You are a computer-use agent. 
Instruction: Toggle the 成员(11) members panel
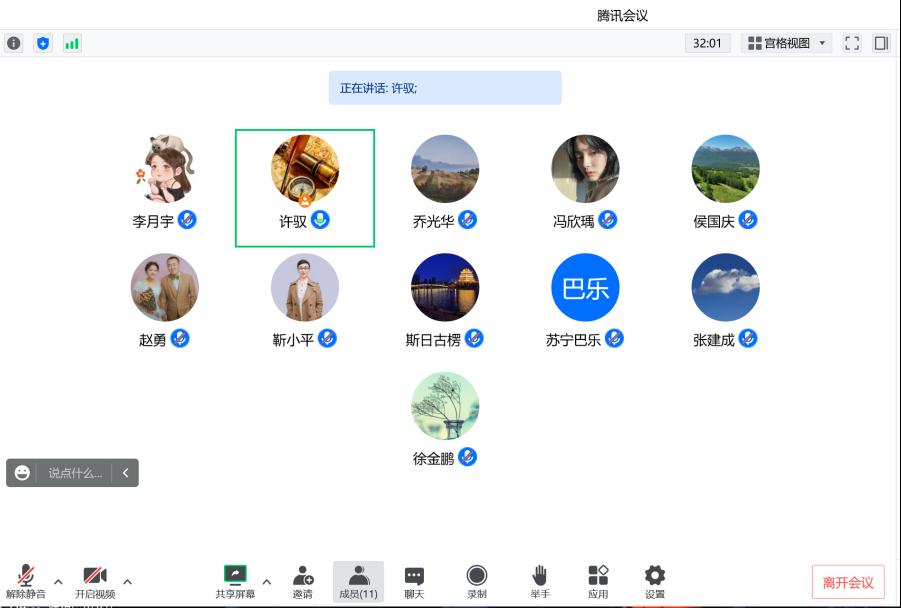point(358,581)
